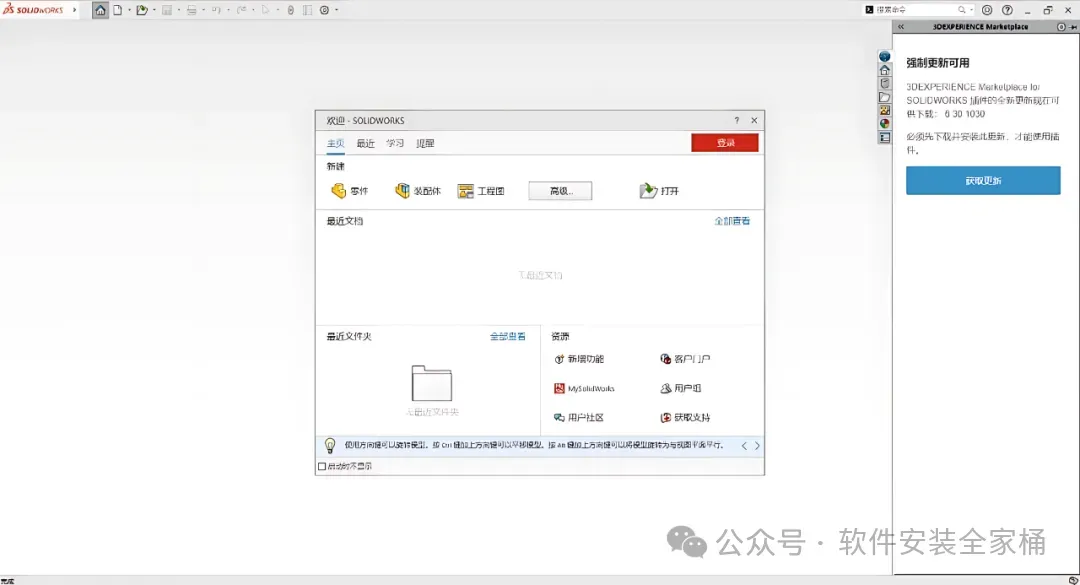Open File Explorer folder tab in task pane
1080x585 pixels.
(x=884, y=97)
